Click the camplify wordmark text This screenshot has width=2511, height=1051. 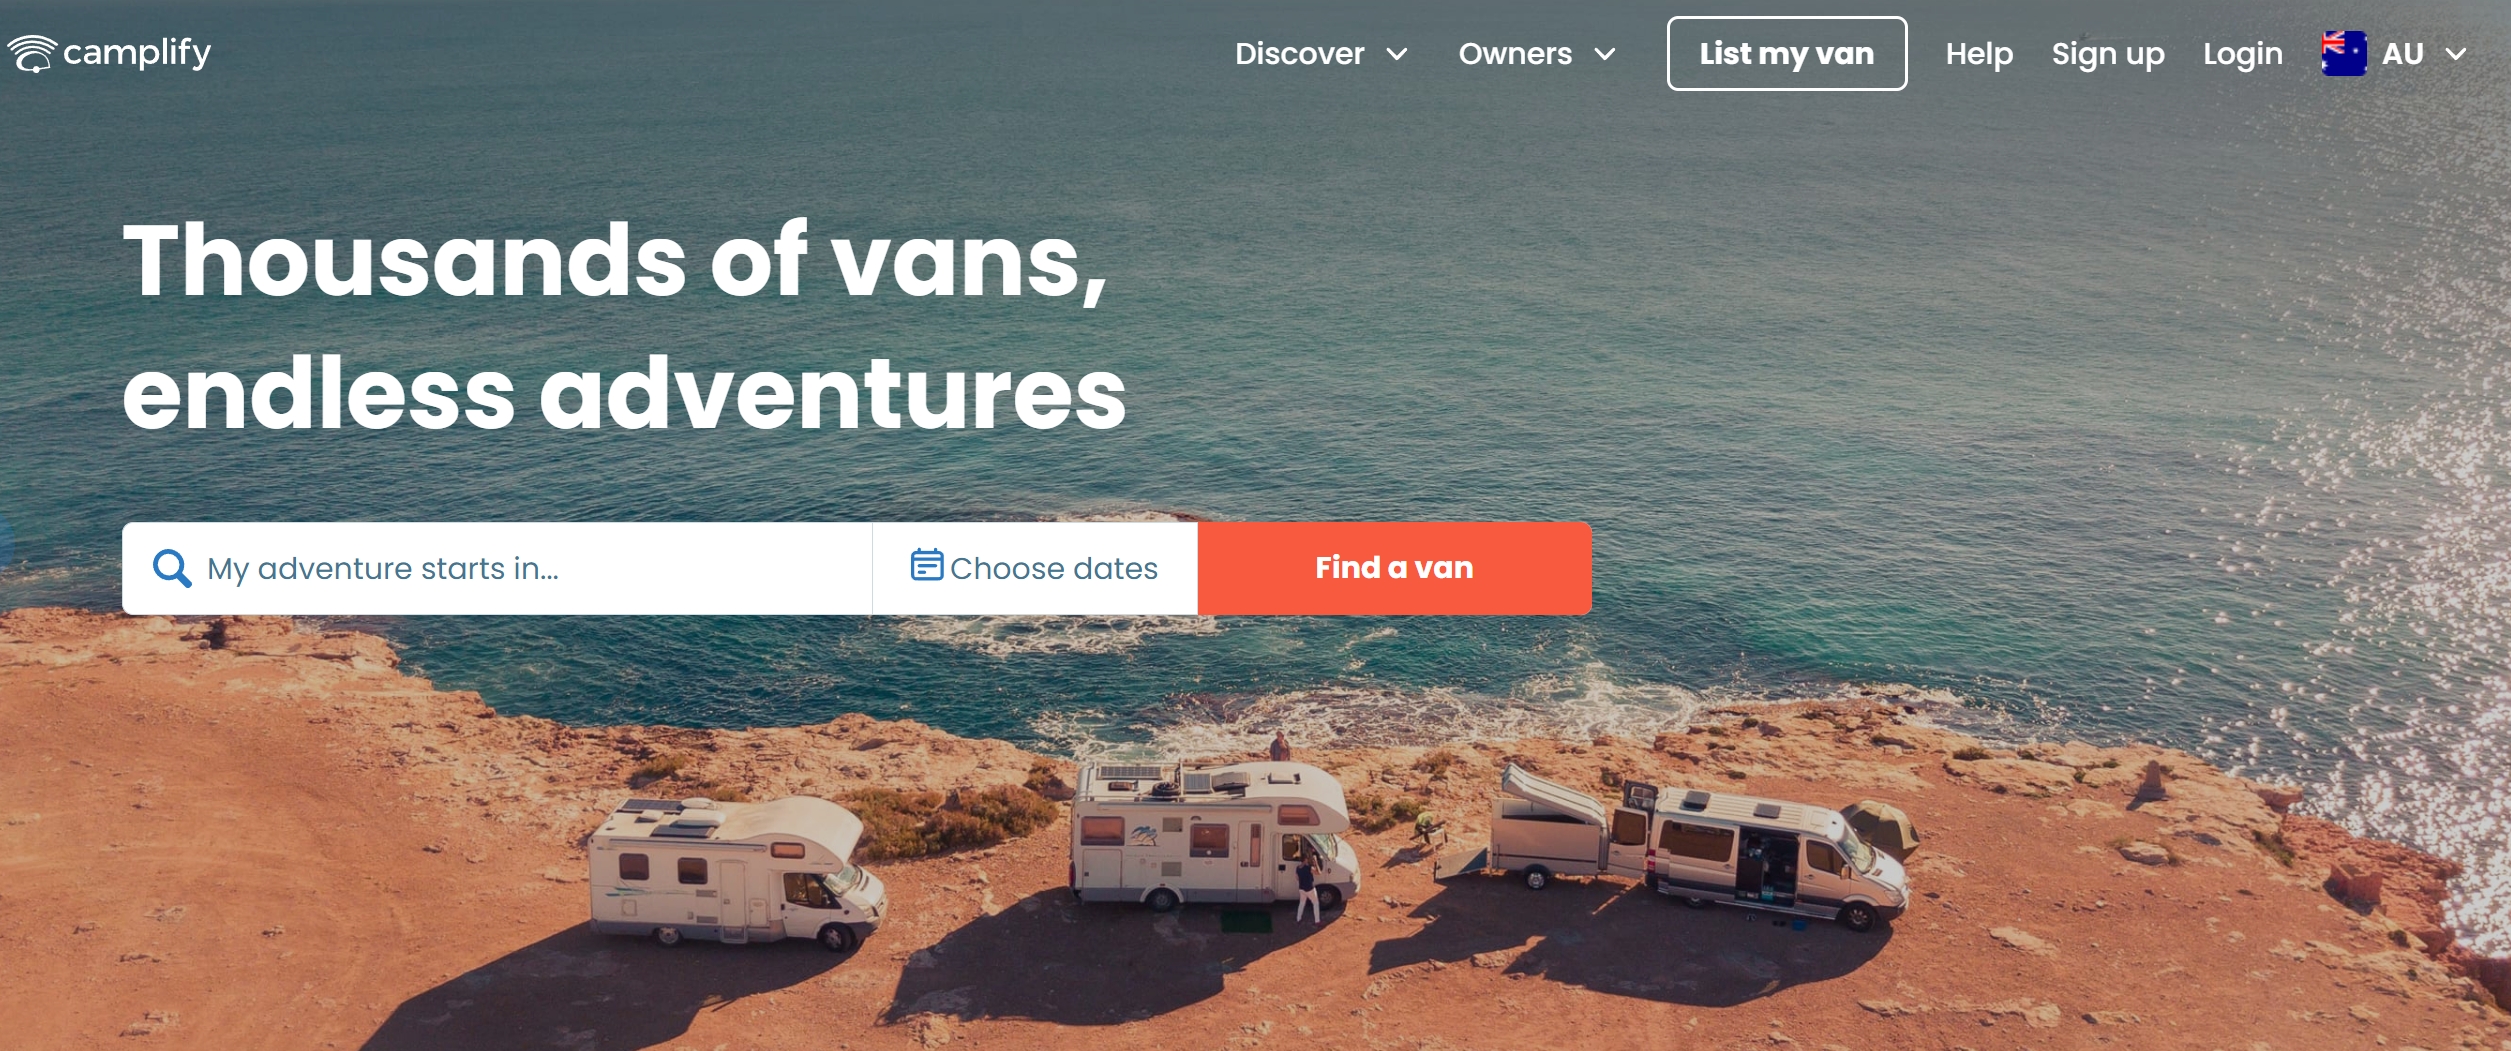137,52
